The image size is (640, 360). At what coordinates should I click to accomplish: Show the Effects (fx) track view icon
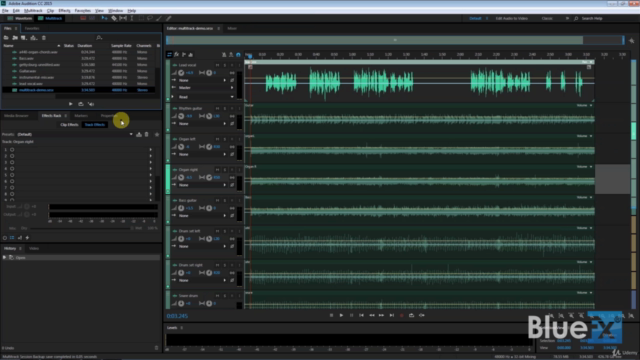(x=177, y=55)
